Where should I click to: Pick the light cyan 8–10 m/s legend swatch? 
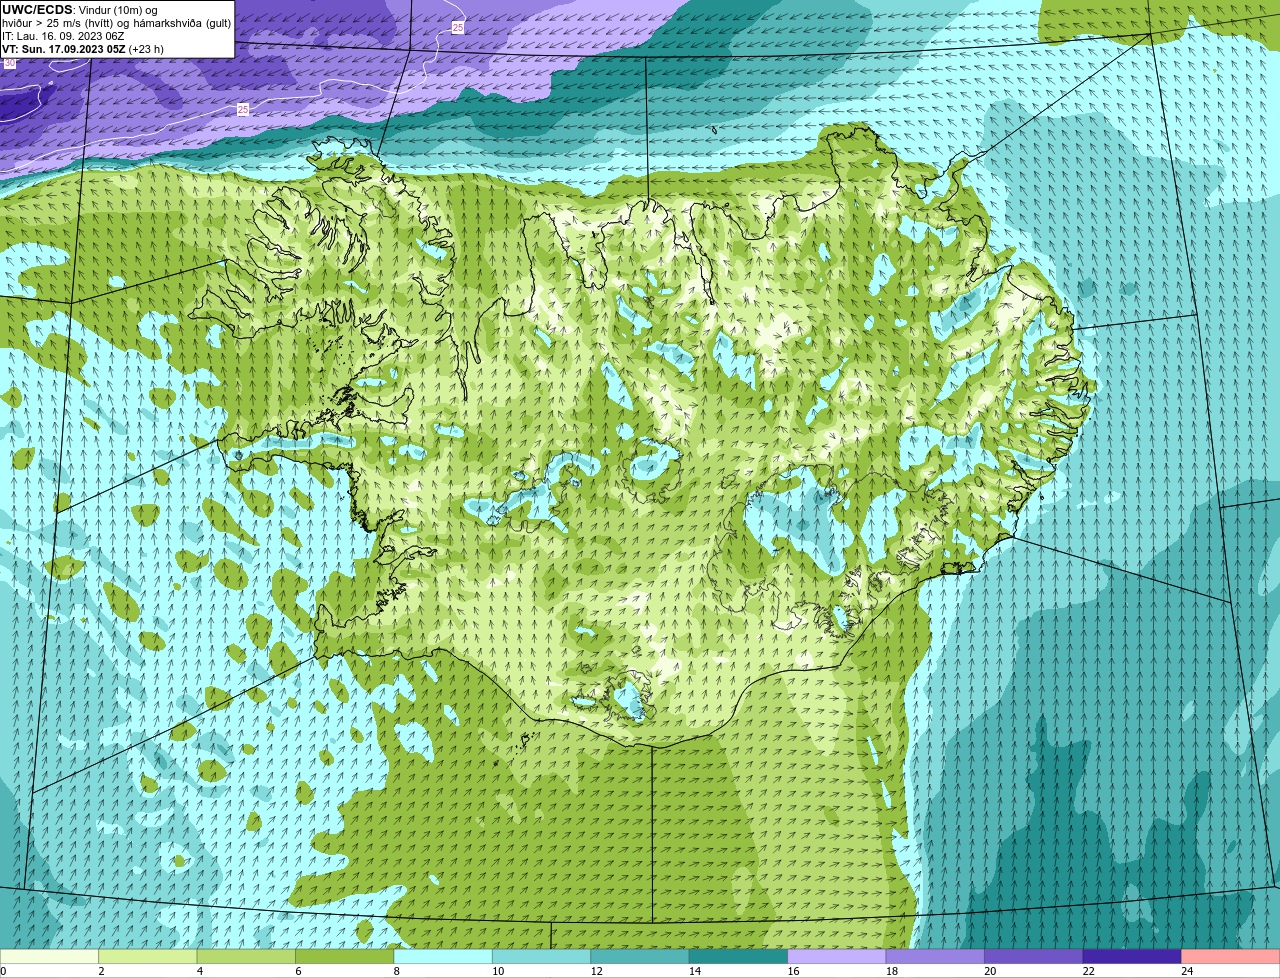click(443, 957)
